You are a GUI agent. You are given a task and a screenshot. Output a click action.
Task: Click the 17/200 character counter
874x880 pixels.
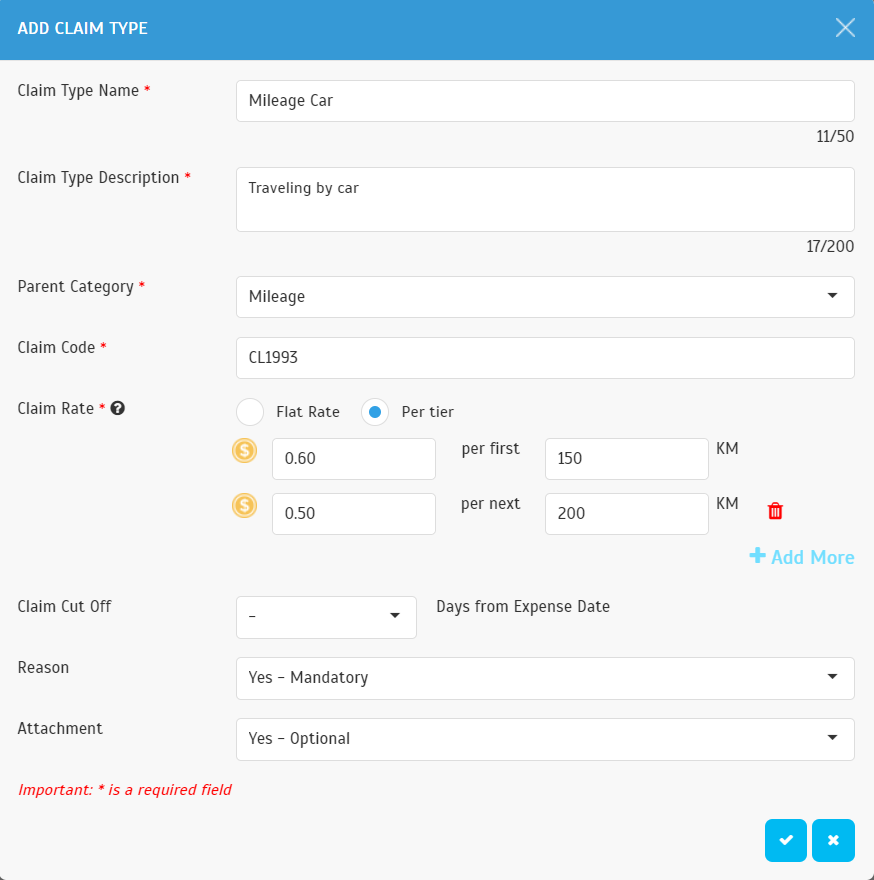(830, 246)
